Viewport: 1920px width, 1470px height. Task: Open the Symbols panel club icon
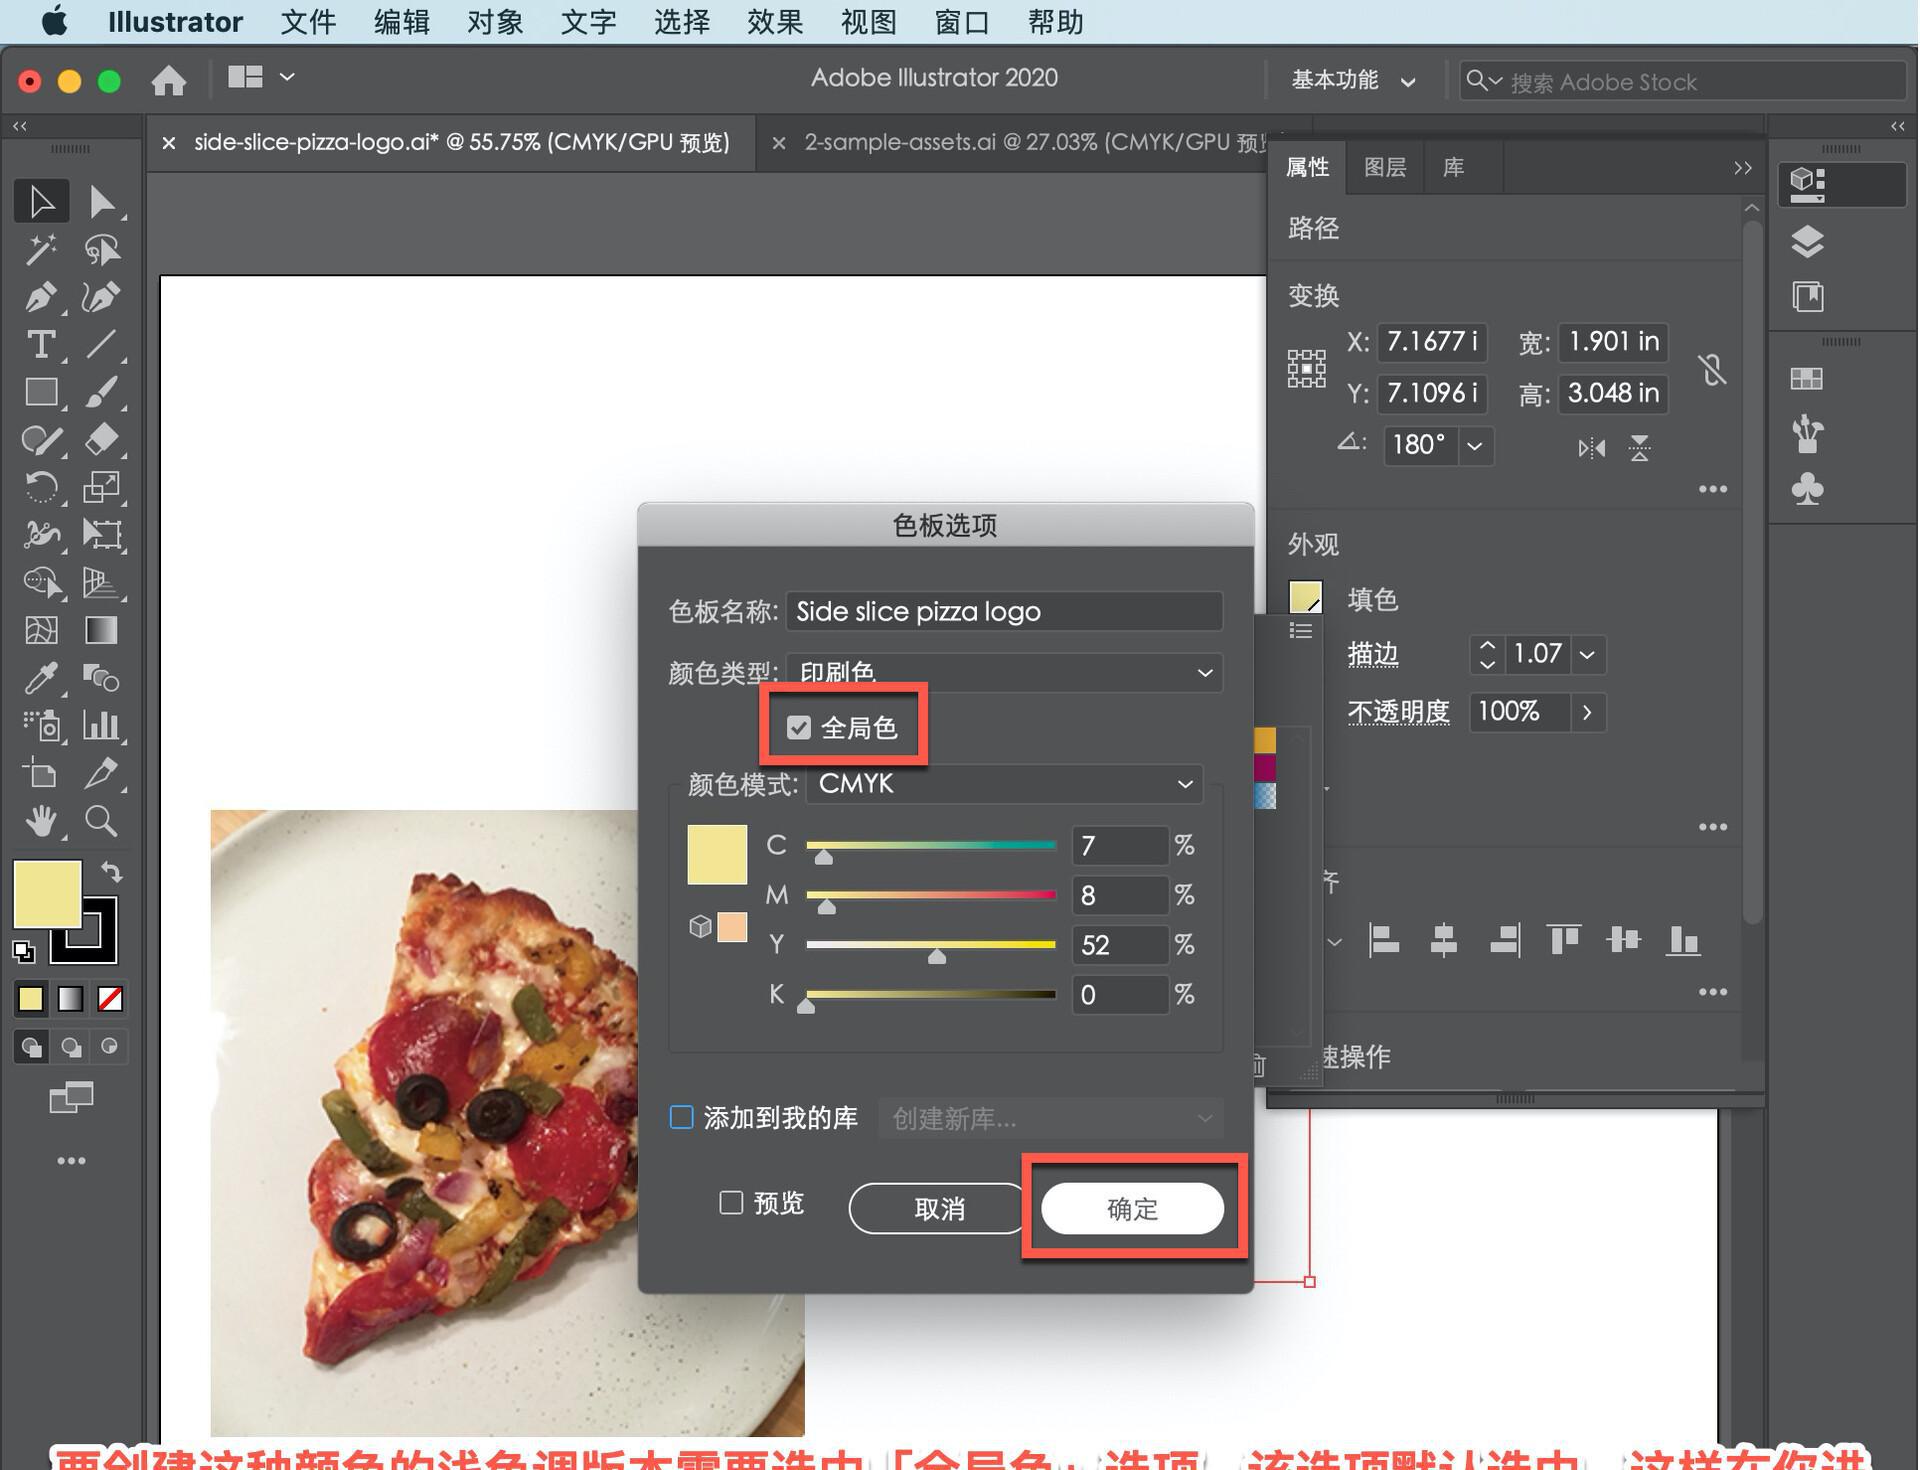(1807, 489)
